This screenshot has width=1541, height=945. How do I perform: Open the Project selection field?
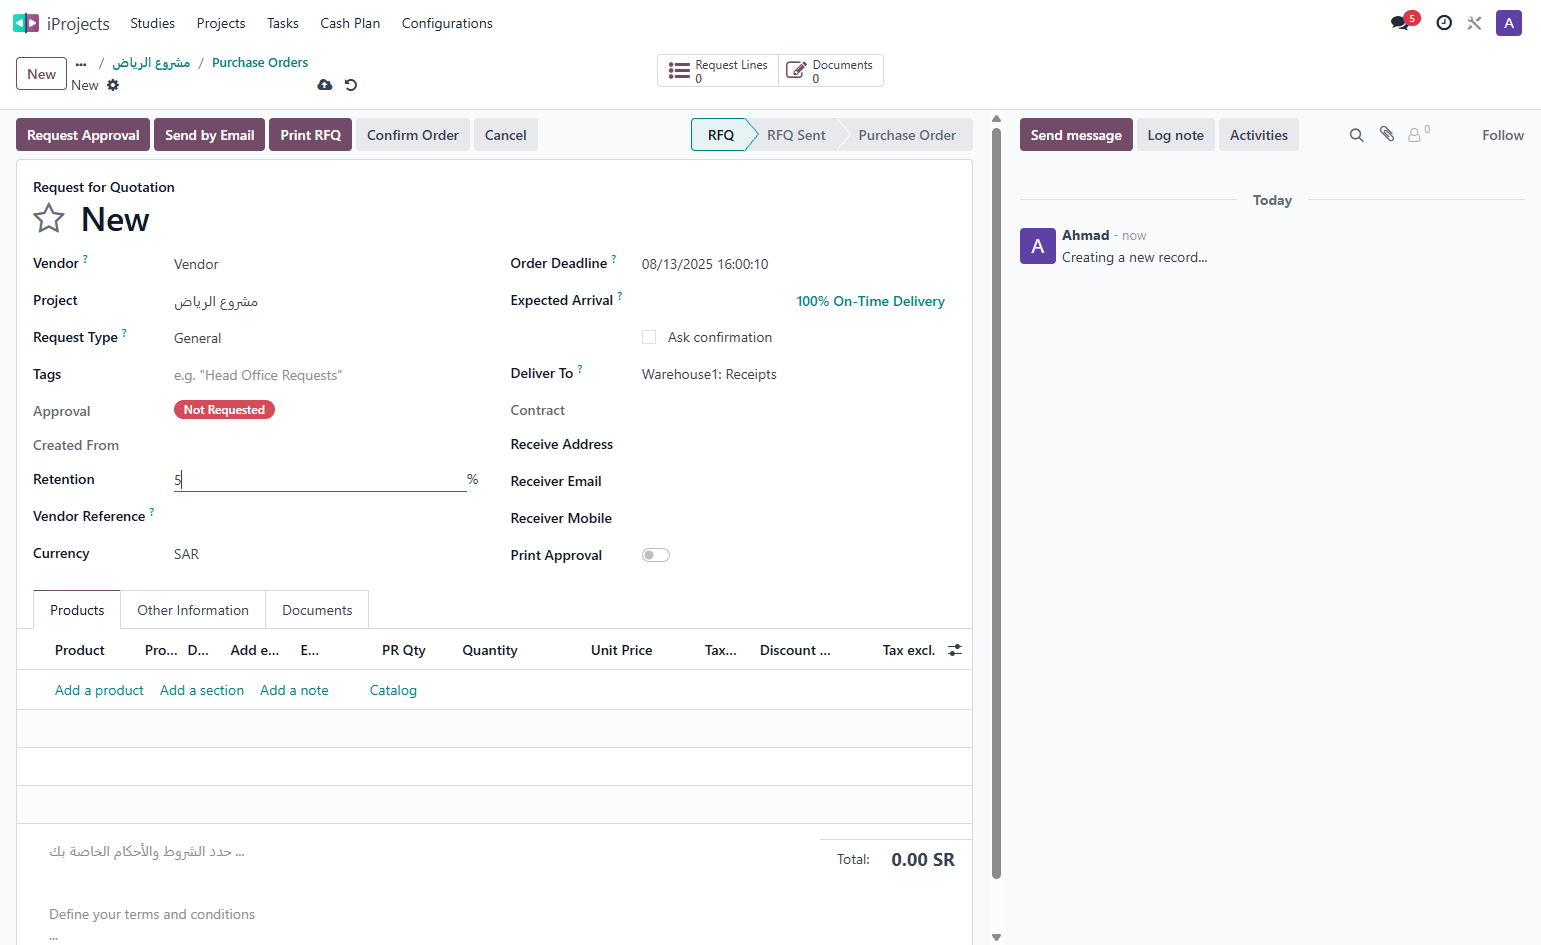coord(326,301)
